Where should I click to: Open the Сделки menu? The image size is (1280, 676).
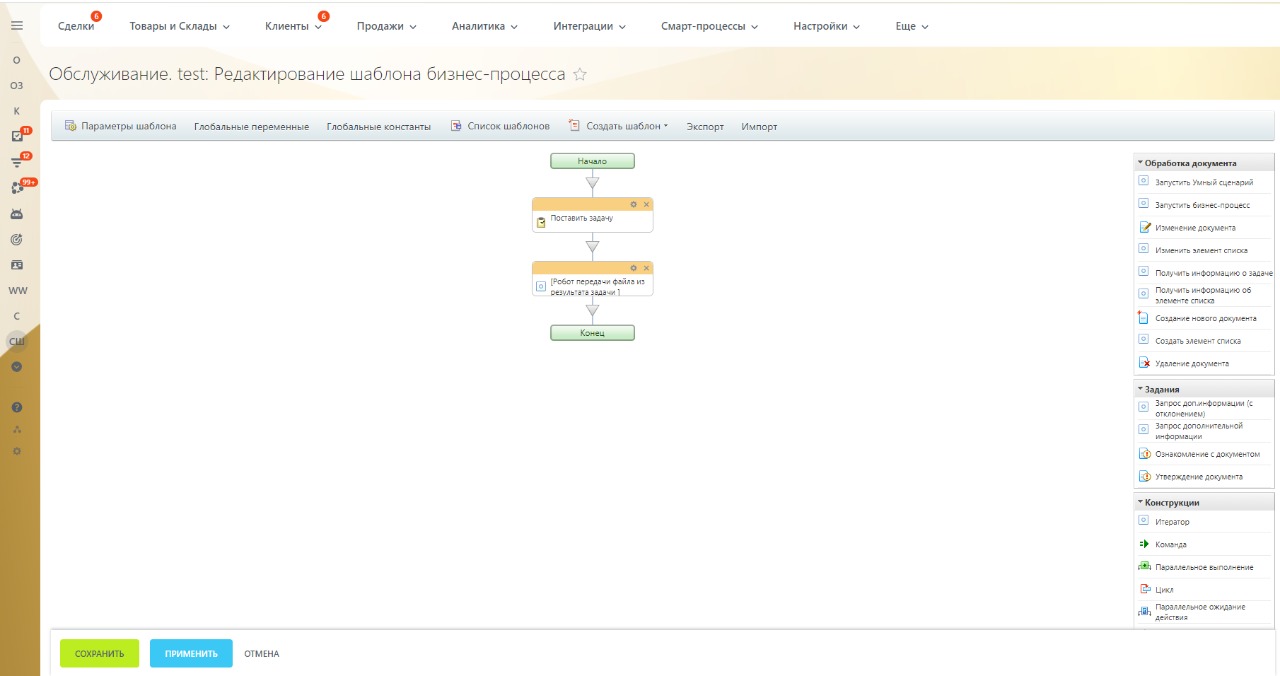click(x=76, y=26)
